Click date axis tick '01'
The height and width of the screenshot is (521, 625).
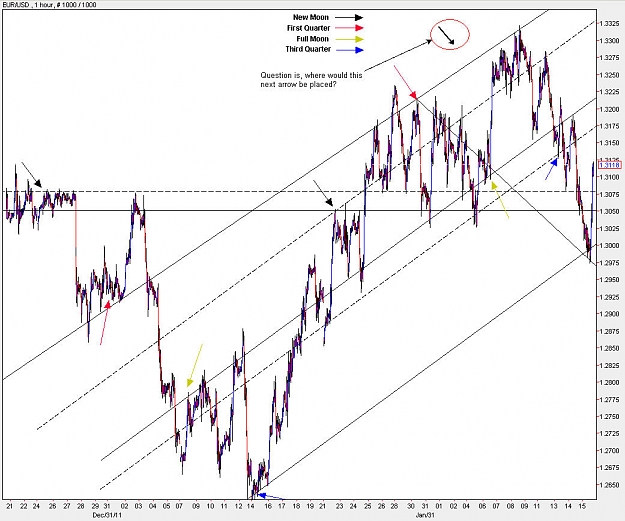(439, 506)
